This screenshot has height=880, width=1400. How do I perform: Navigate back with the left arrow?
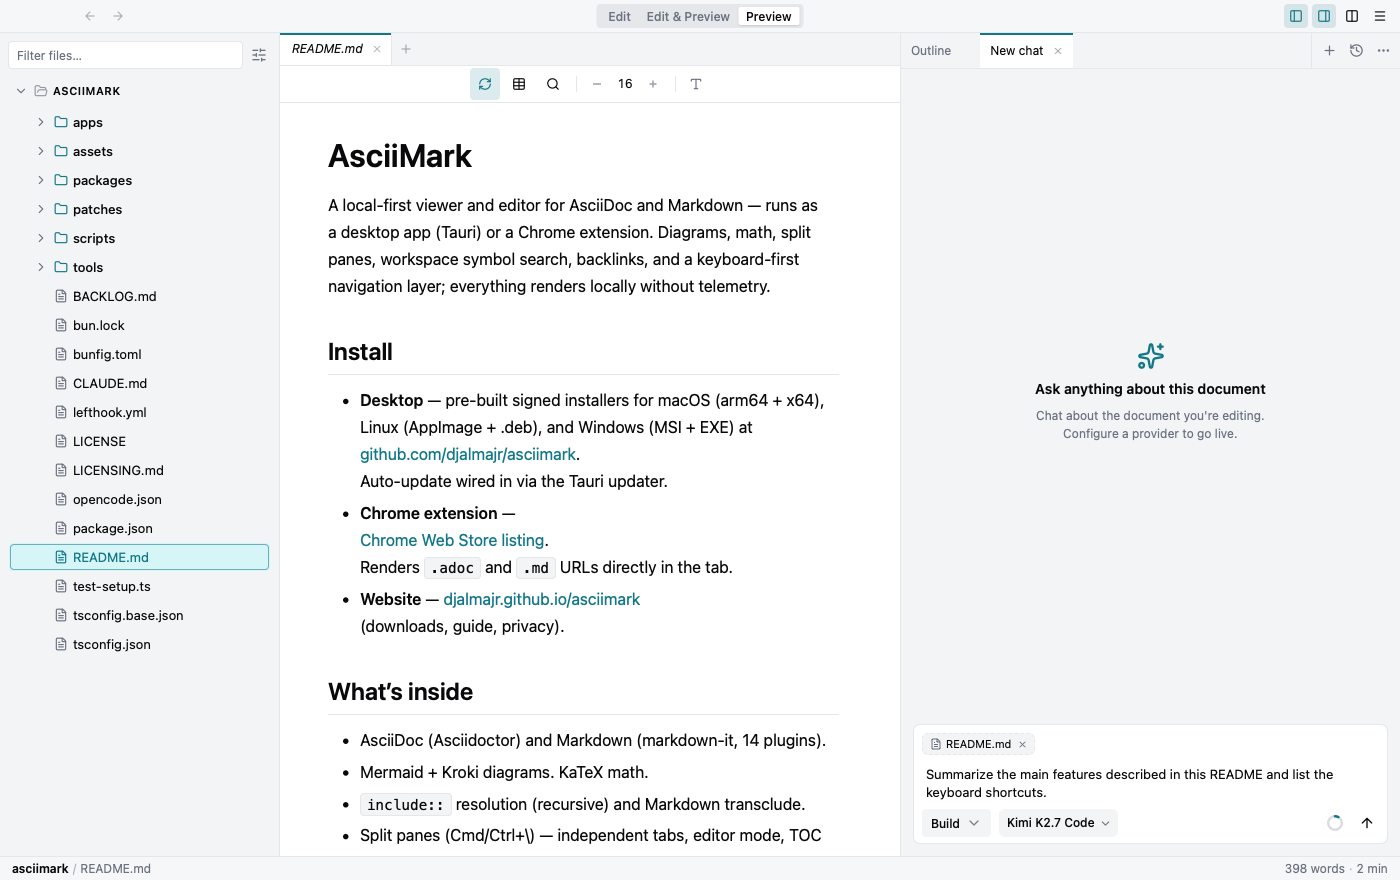[90, 16]
